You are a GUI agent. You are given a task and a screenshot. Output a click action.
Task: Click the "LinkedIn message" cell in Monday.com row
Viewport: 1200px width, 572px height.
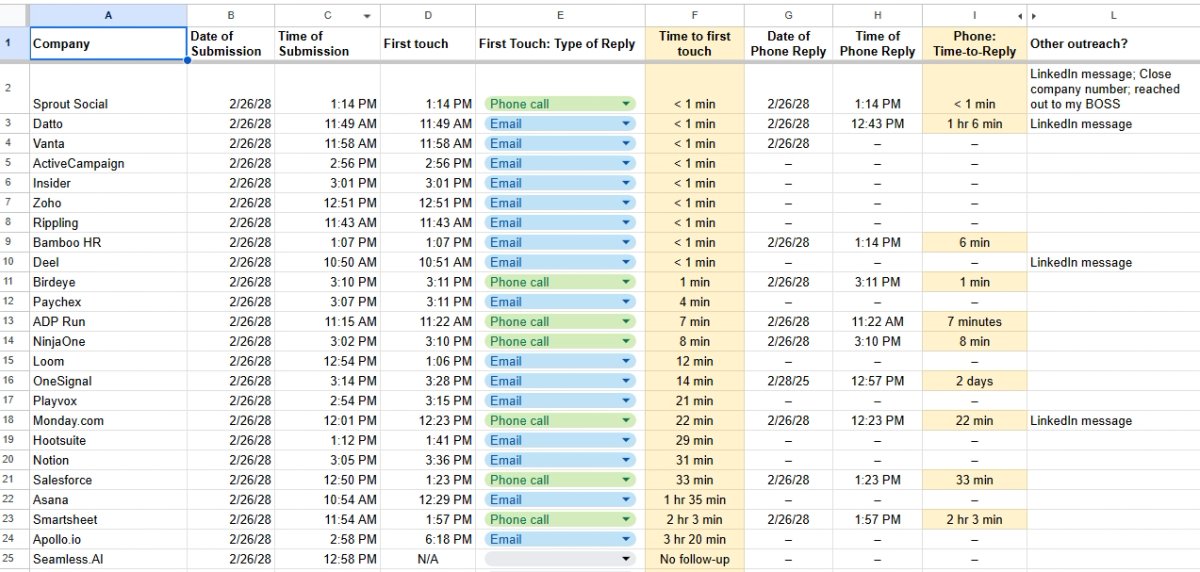[1113, 421]
